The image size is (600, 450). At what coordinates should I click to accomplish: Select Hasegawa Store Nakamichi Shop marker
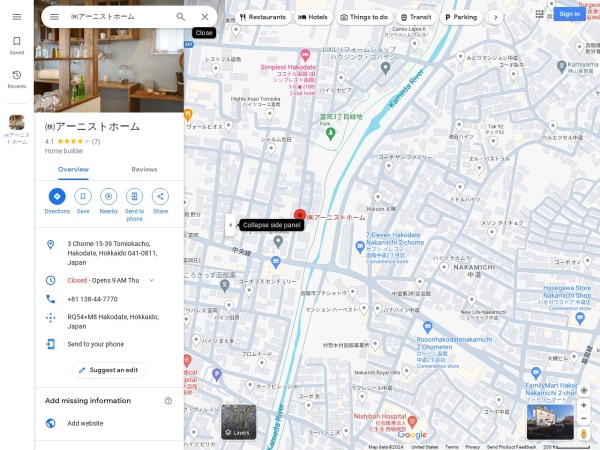(x=580, y=318)
